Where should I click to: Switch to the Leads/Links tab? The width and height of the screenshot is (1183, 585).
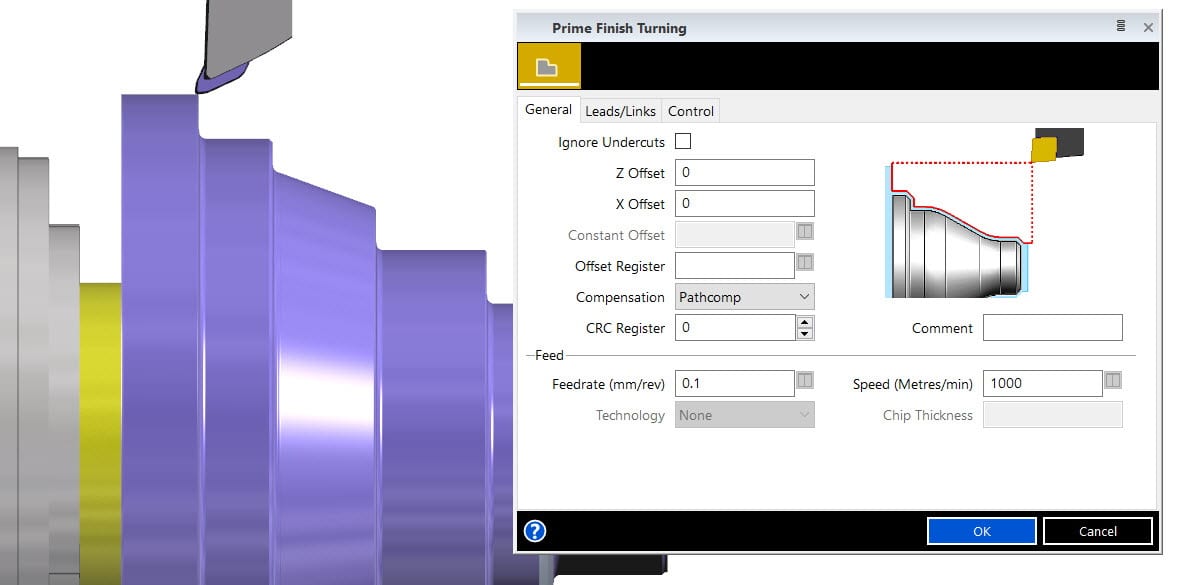click(x=620, y=111)
